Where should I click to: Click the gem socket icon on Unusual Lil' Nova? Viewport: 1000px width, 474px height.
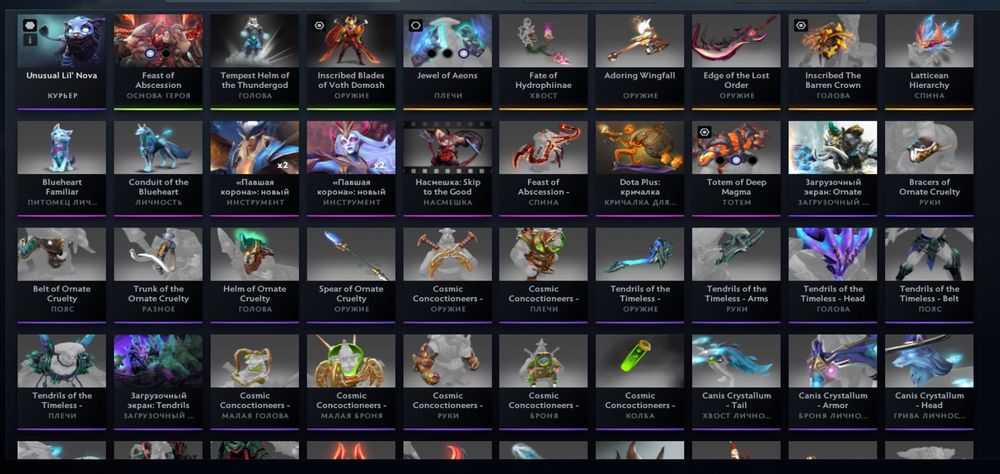(30, 26)
